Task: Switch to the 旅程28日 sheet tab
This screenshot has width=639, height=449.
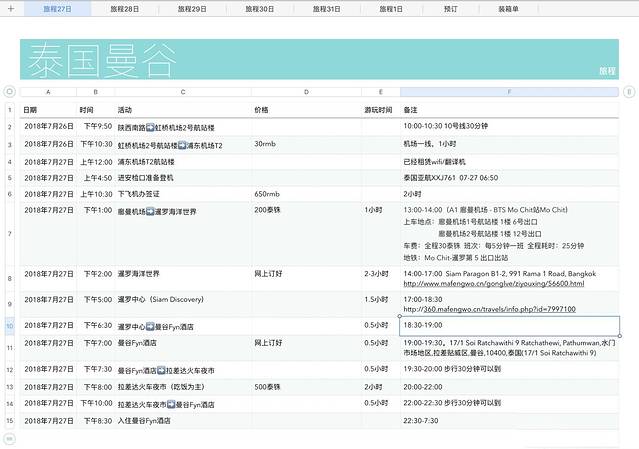Action: click(x=125, y=8)
